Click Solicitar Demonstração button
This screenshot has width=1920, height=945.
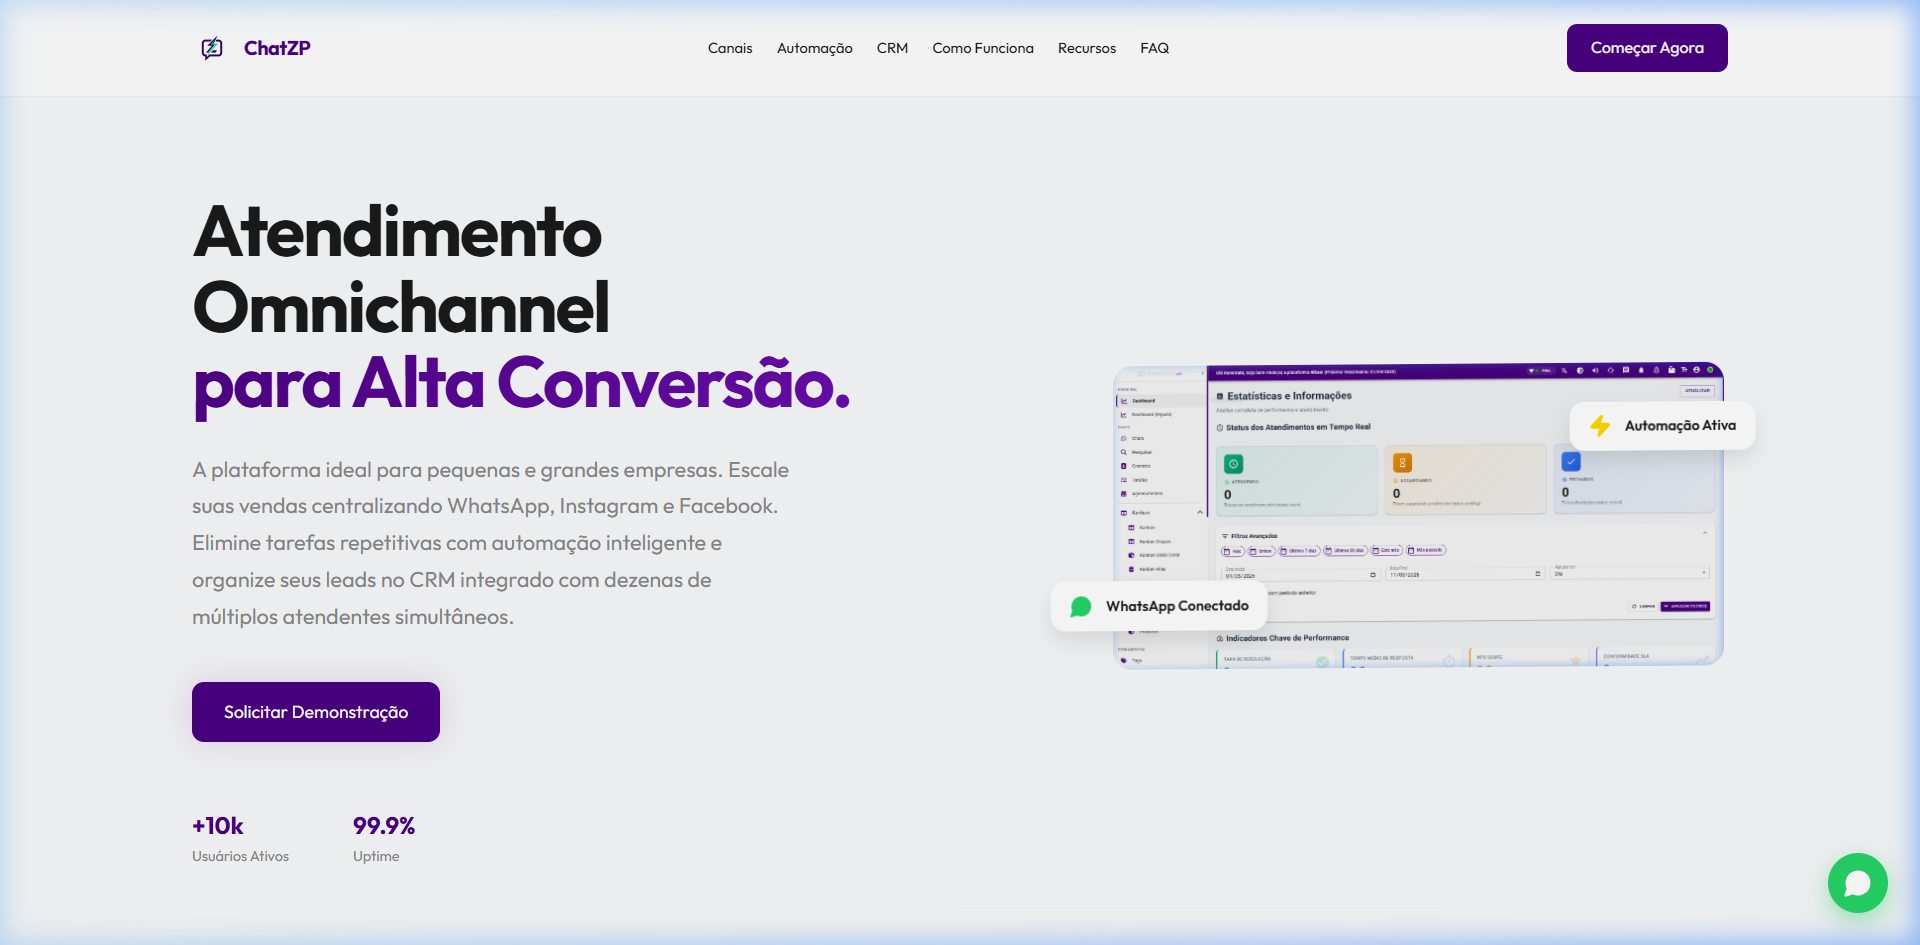tap(316, 712)
